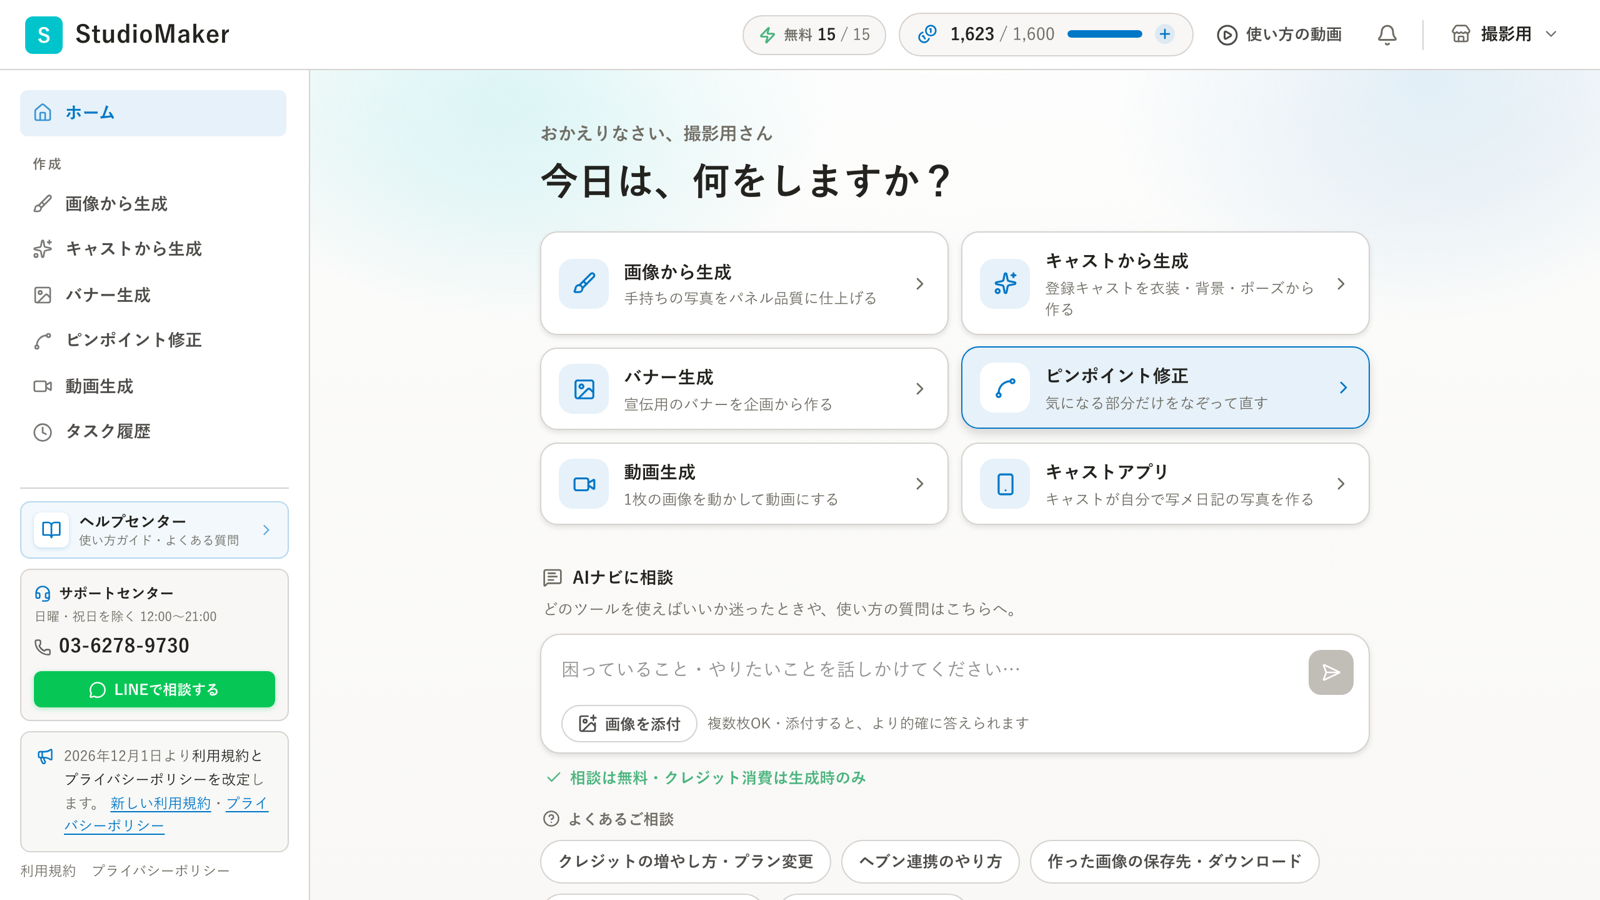1600x900 pixels.
Task: Click the StudioMaker logo icon
Action: click(x=43, y=34)
